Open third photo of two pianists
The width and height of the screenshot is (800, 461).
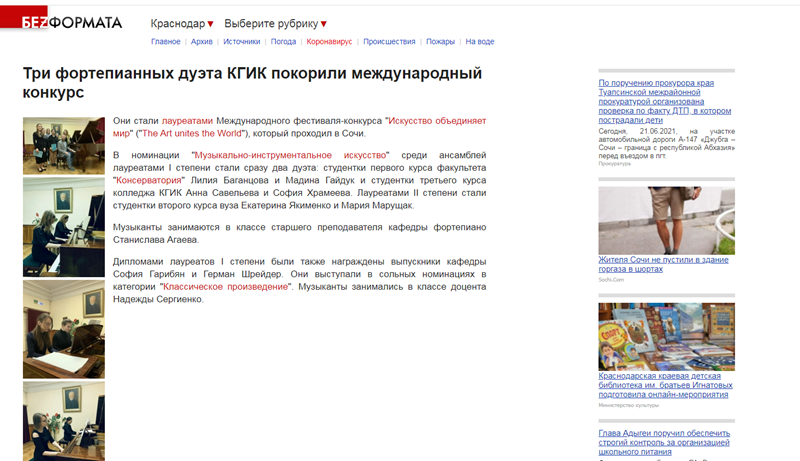(x=64, y=329)
